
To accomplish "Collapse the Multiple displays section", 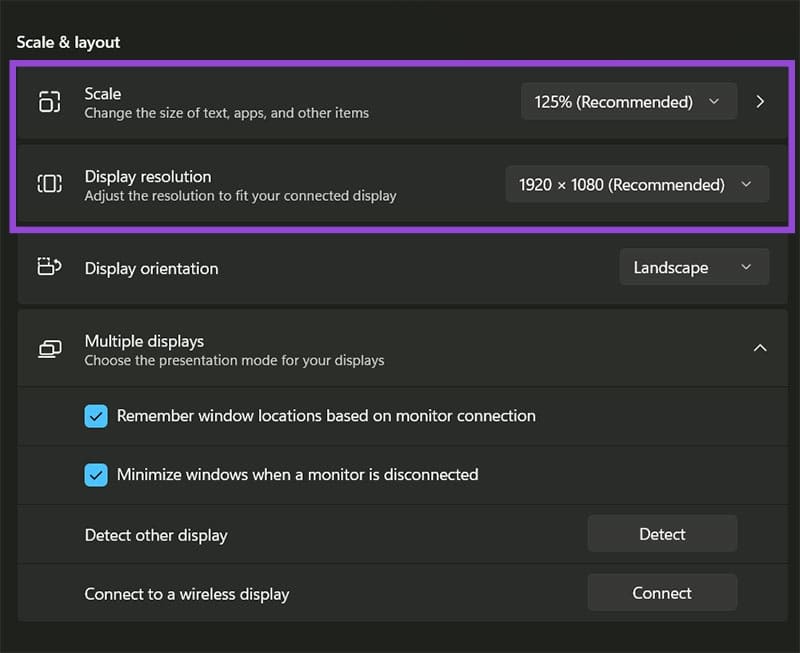I will [x=760, y=348].
